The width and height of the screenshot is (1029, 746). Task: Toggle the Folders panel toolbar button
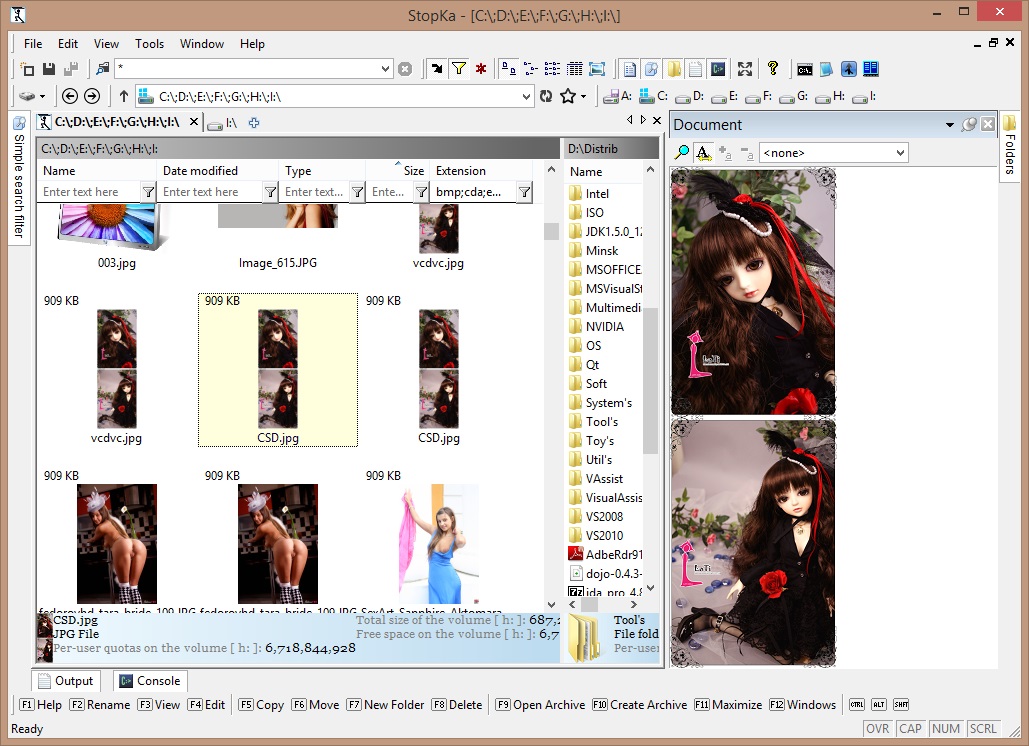pos(674,68)
